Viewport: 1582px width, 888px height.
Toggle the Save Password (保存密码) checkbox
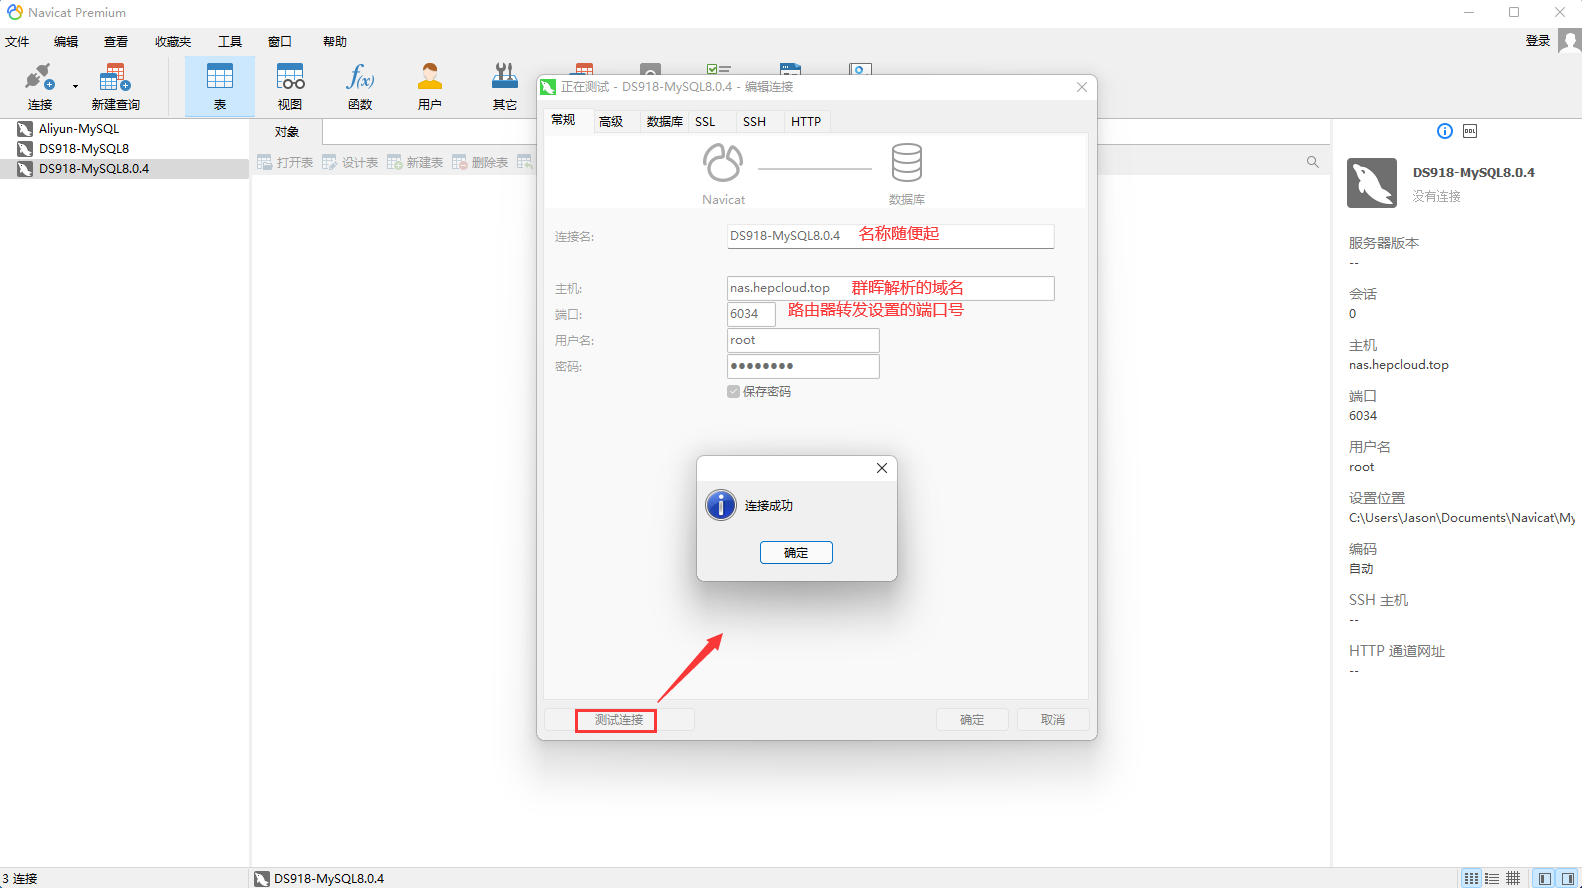[x=733, y=392]
